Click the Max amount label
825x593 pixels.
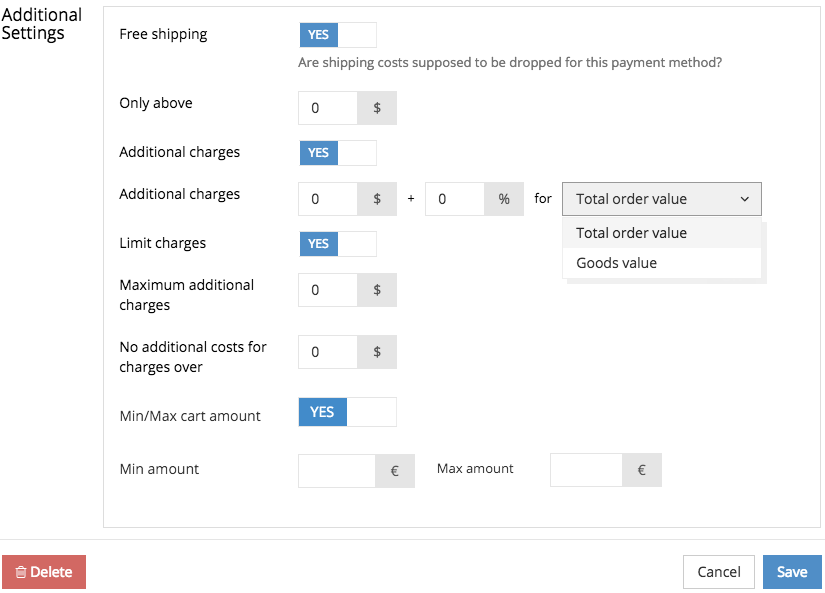(475, 468)
